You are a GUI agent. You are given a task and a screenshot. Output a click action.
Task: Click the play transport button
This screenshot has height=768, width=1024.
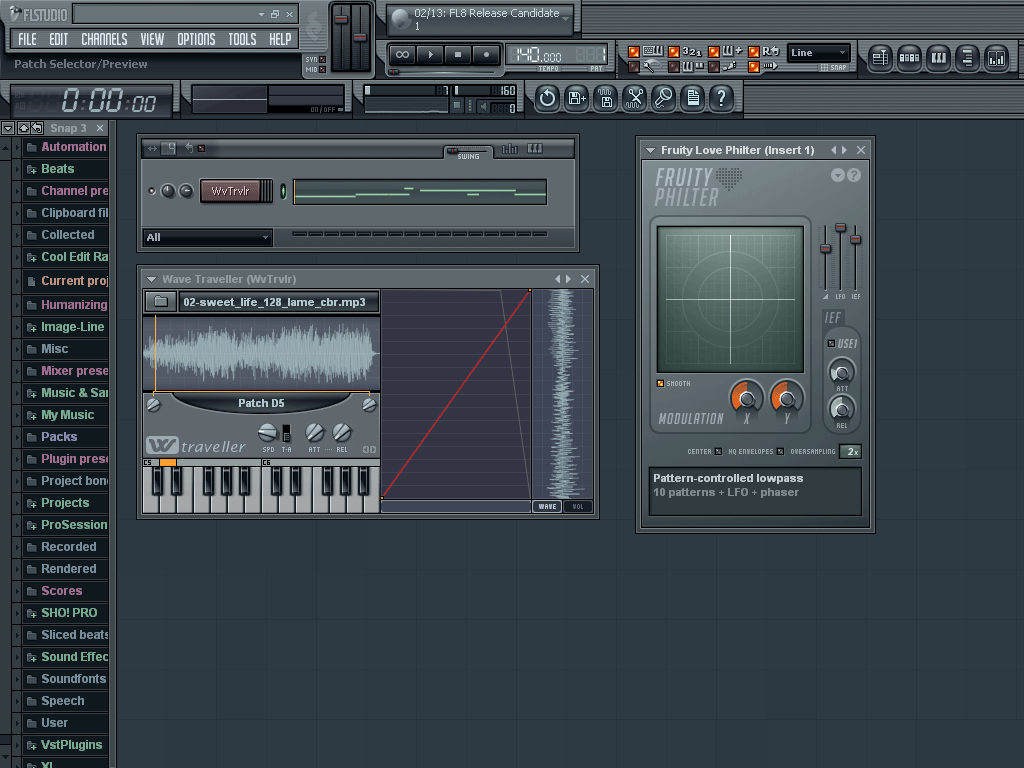pyautogui.click(x=430, y=55)
